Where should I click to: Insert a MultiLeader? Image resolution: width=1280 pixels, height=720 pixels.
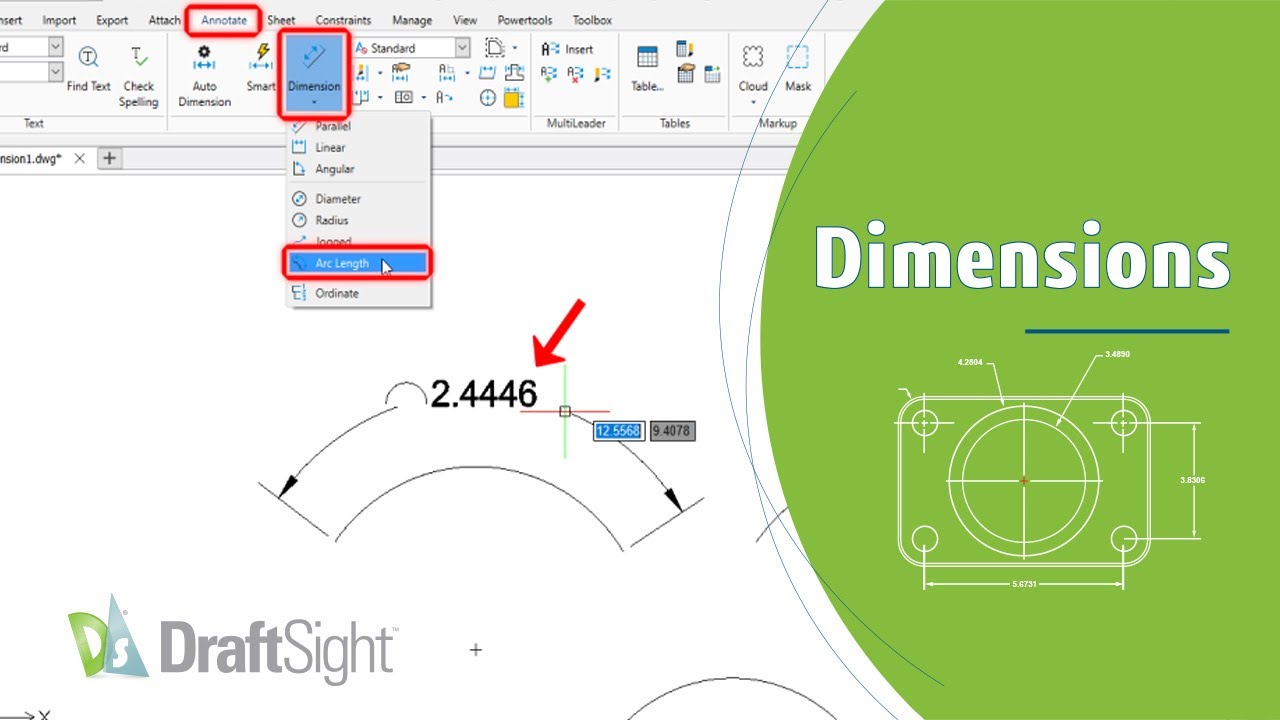click(x=567, y=48)
